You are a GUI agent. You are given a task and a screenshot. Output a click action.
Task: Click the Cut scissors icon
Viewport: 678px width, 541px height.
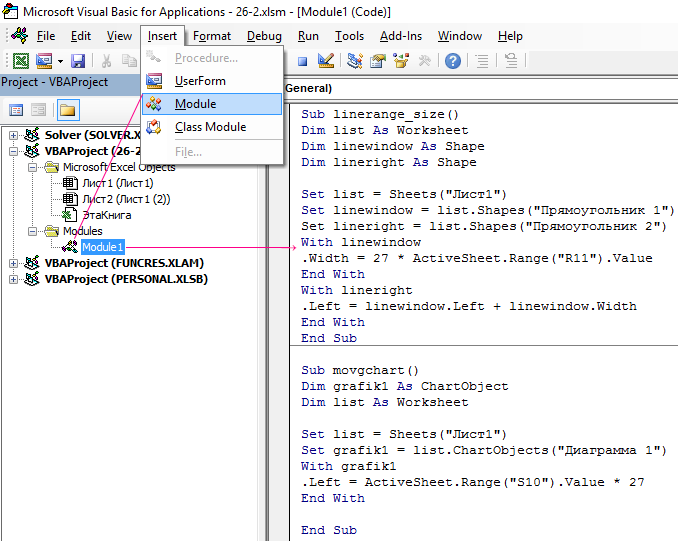(106, 61)
